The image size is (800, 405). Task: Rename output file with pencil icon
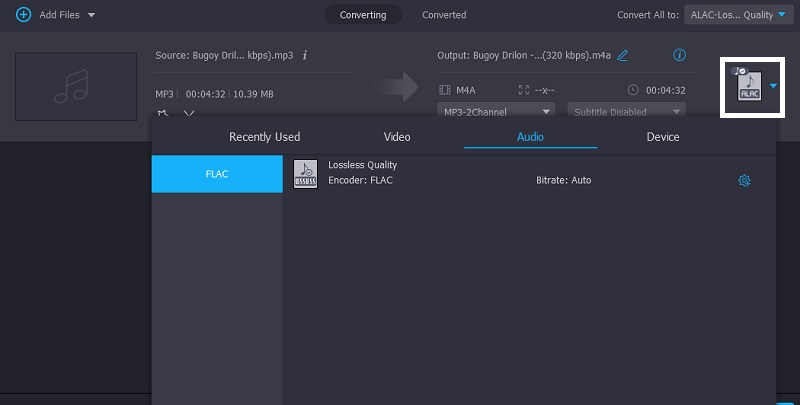[x=623, y=55]
